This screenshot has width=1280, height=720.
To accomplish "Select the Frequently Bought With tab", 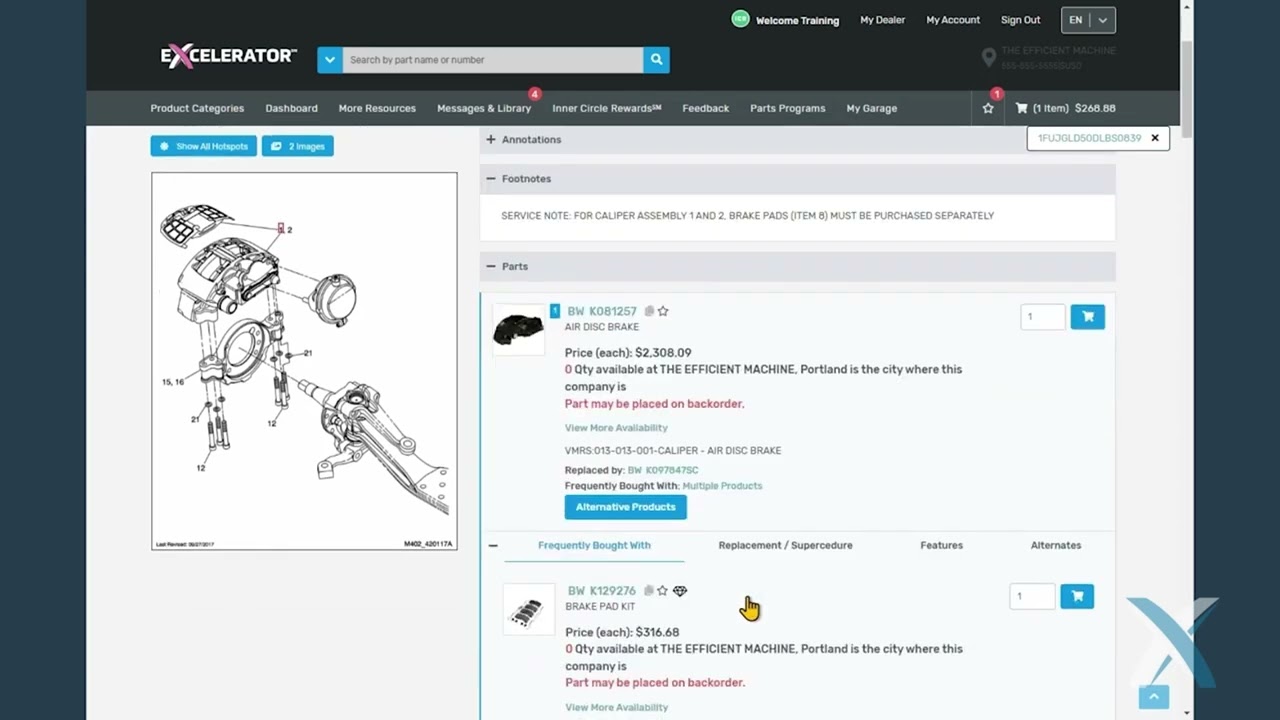I will click(594, 546).
